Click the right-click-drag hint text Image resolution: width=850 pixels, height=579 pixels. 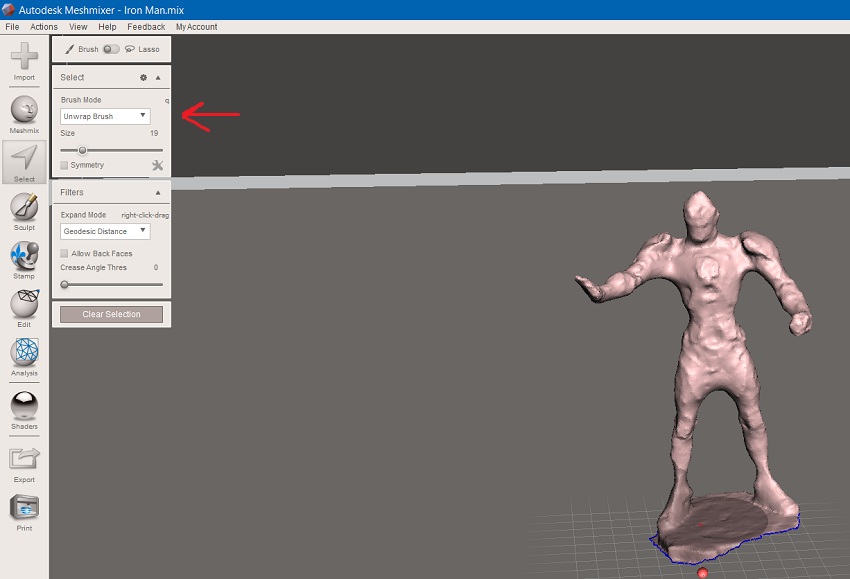(x=145, y=215)
